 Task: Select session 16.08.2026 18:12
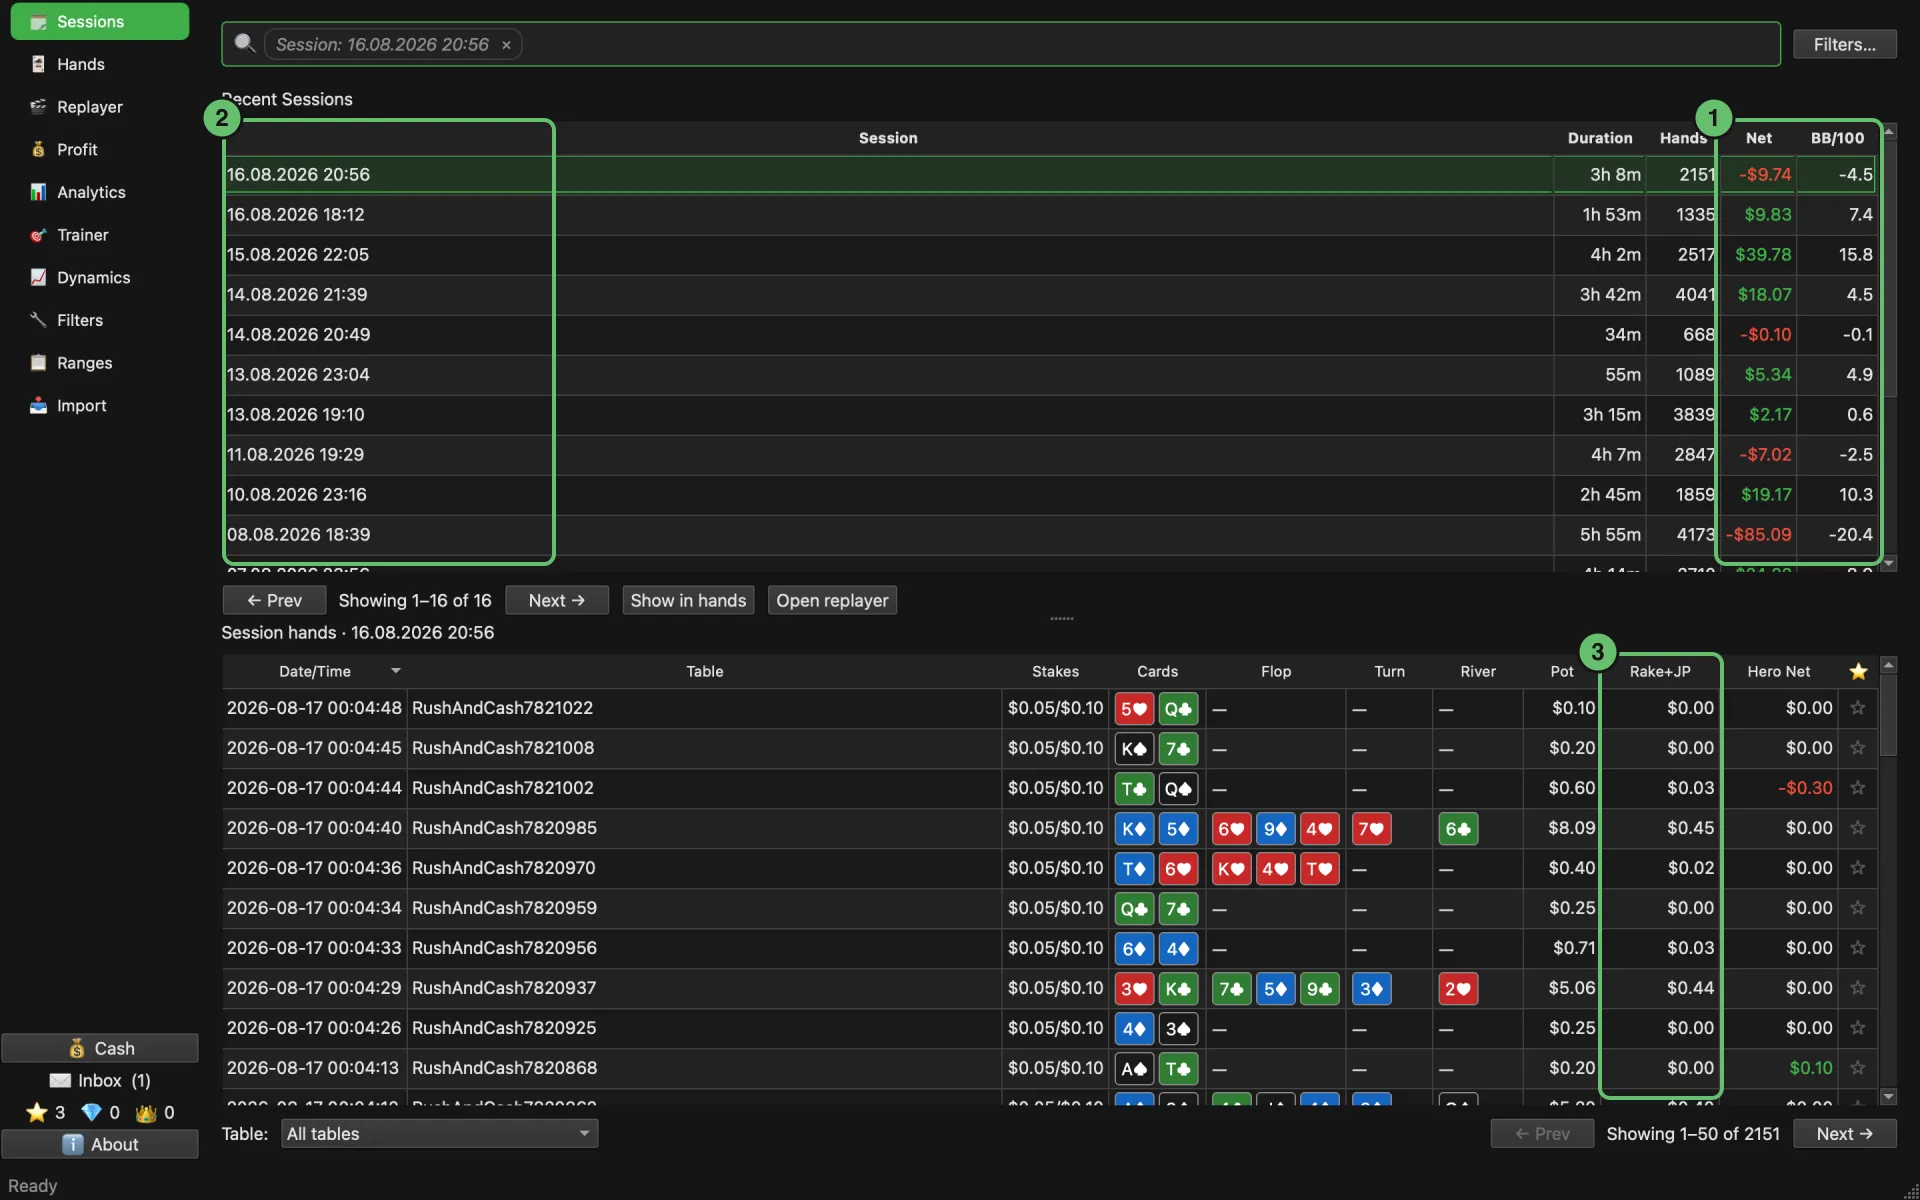(1048, 214)
